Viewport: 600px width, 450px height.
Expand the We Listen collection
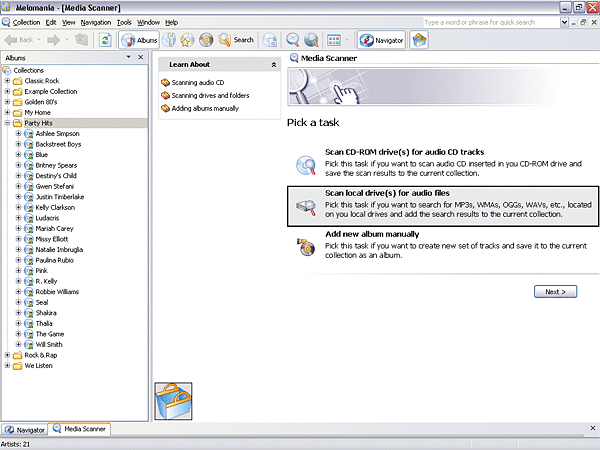click(7, 365)
